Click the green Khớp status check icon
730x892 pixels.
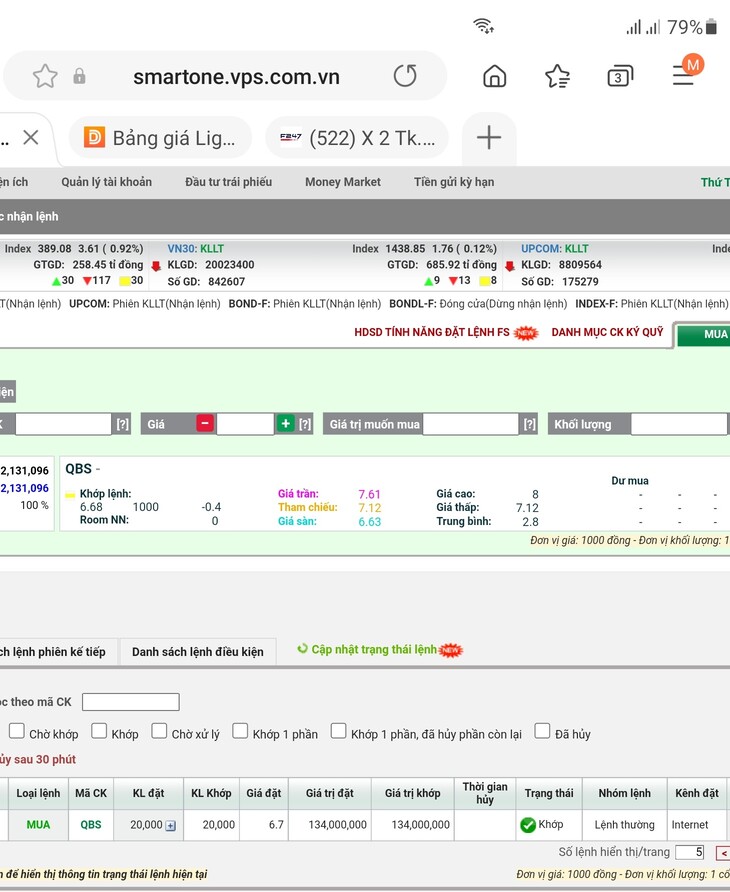[x=528, y=825]
